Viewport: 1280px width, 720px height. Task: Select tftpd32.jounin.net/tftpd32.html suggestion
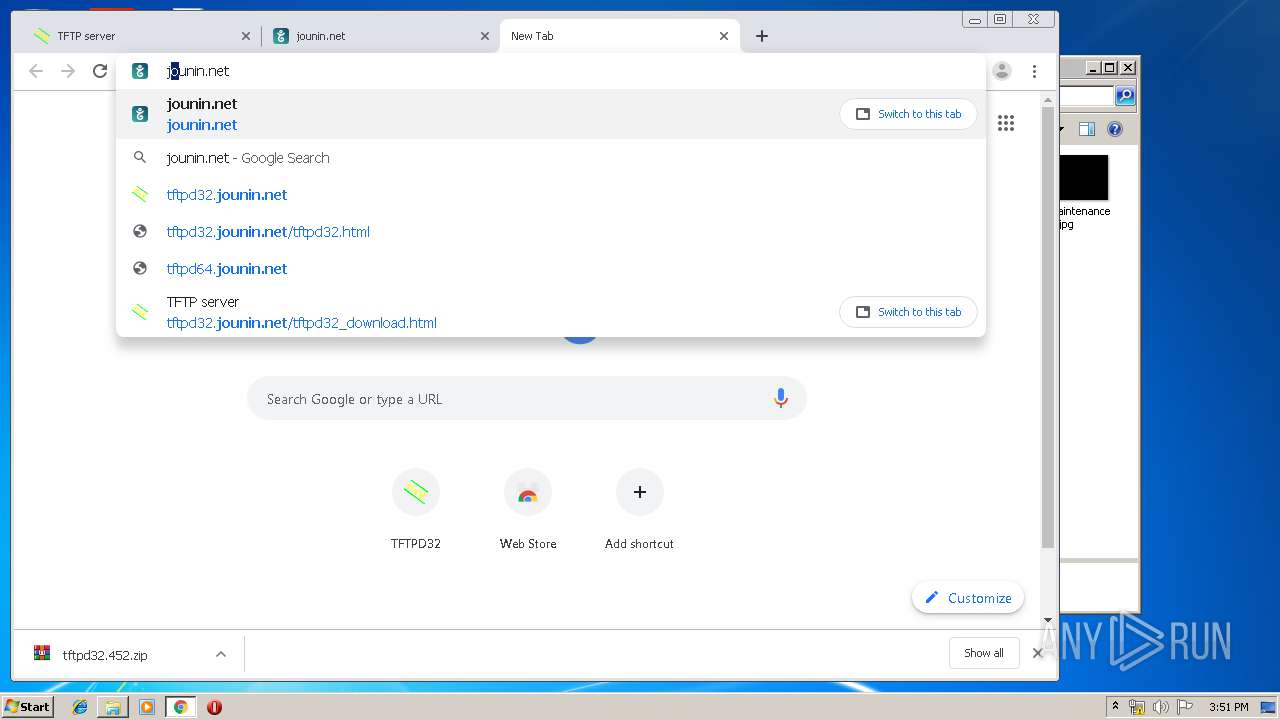pos(550,232)
